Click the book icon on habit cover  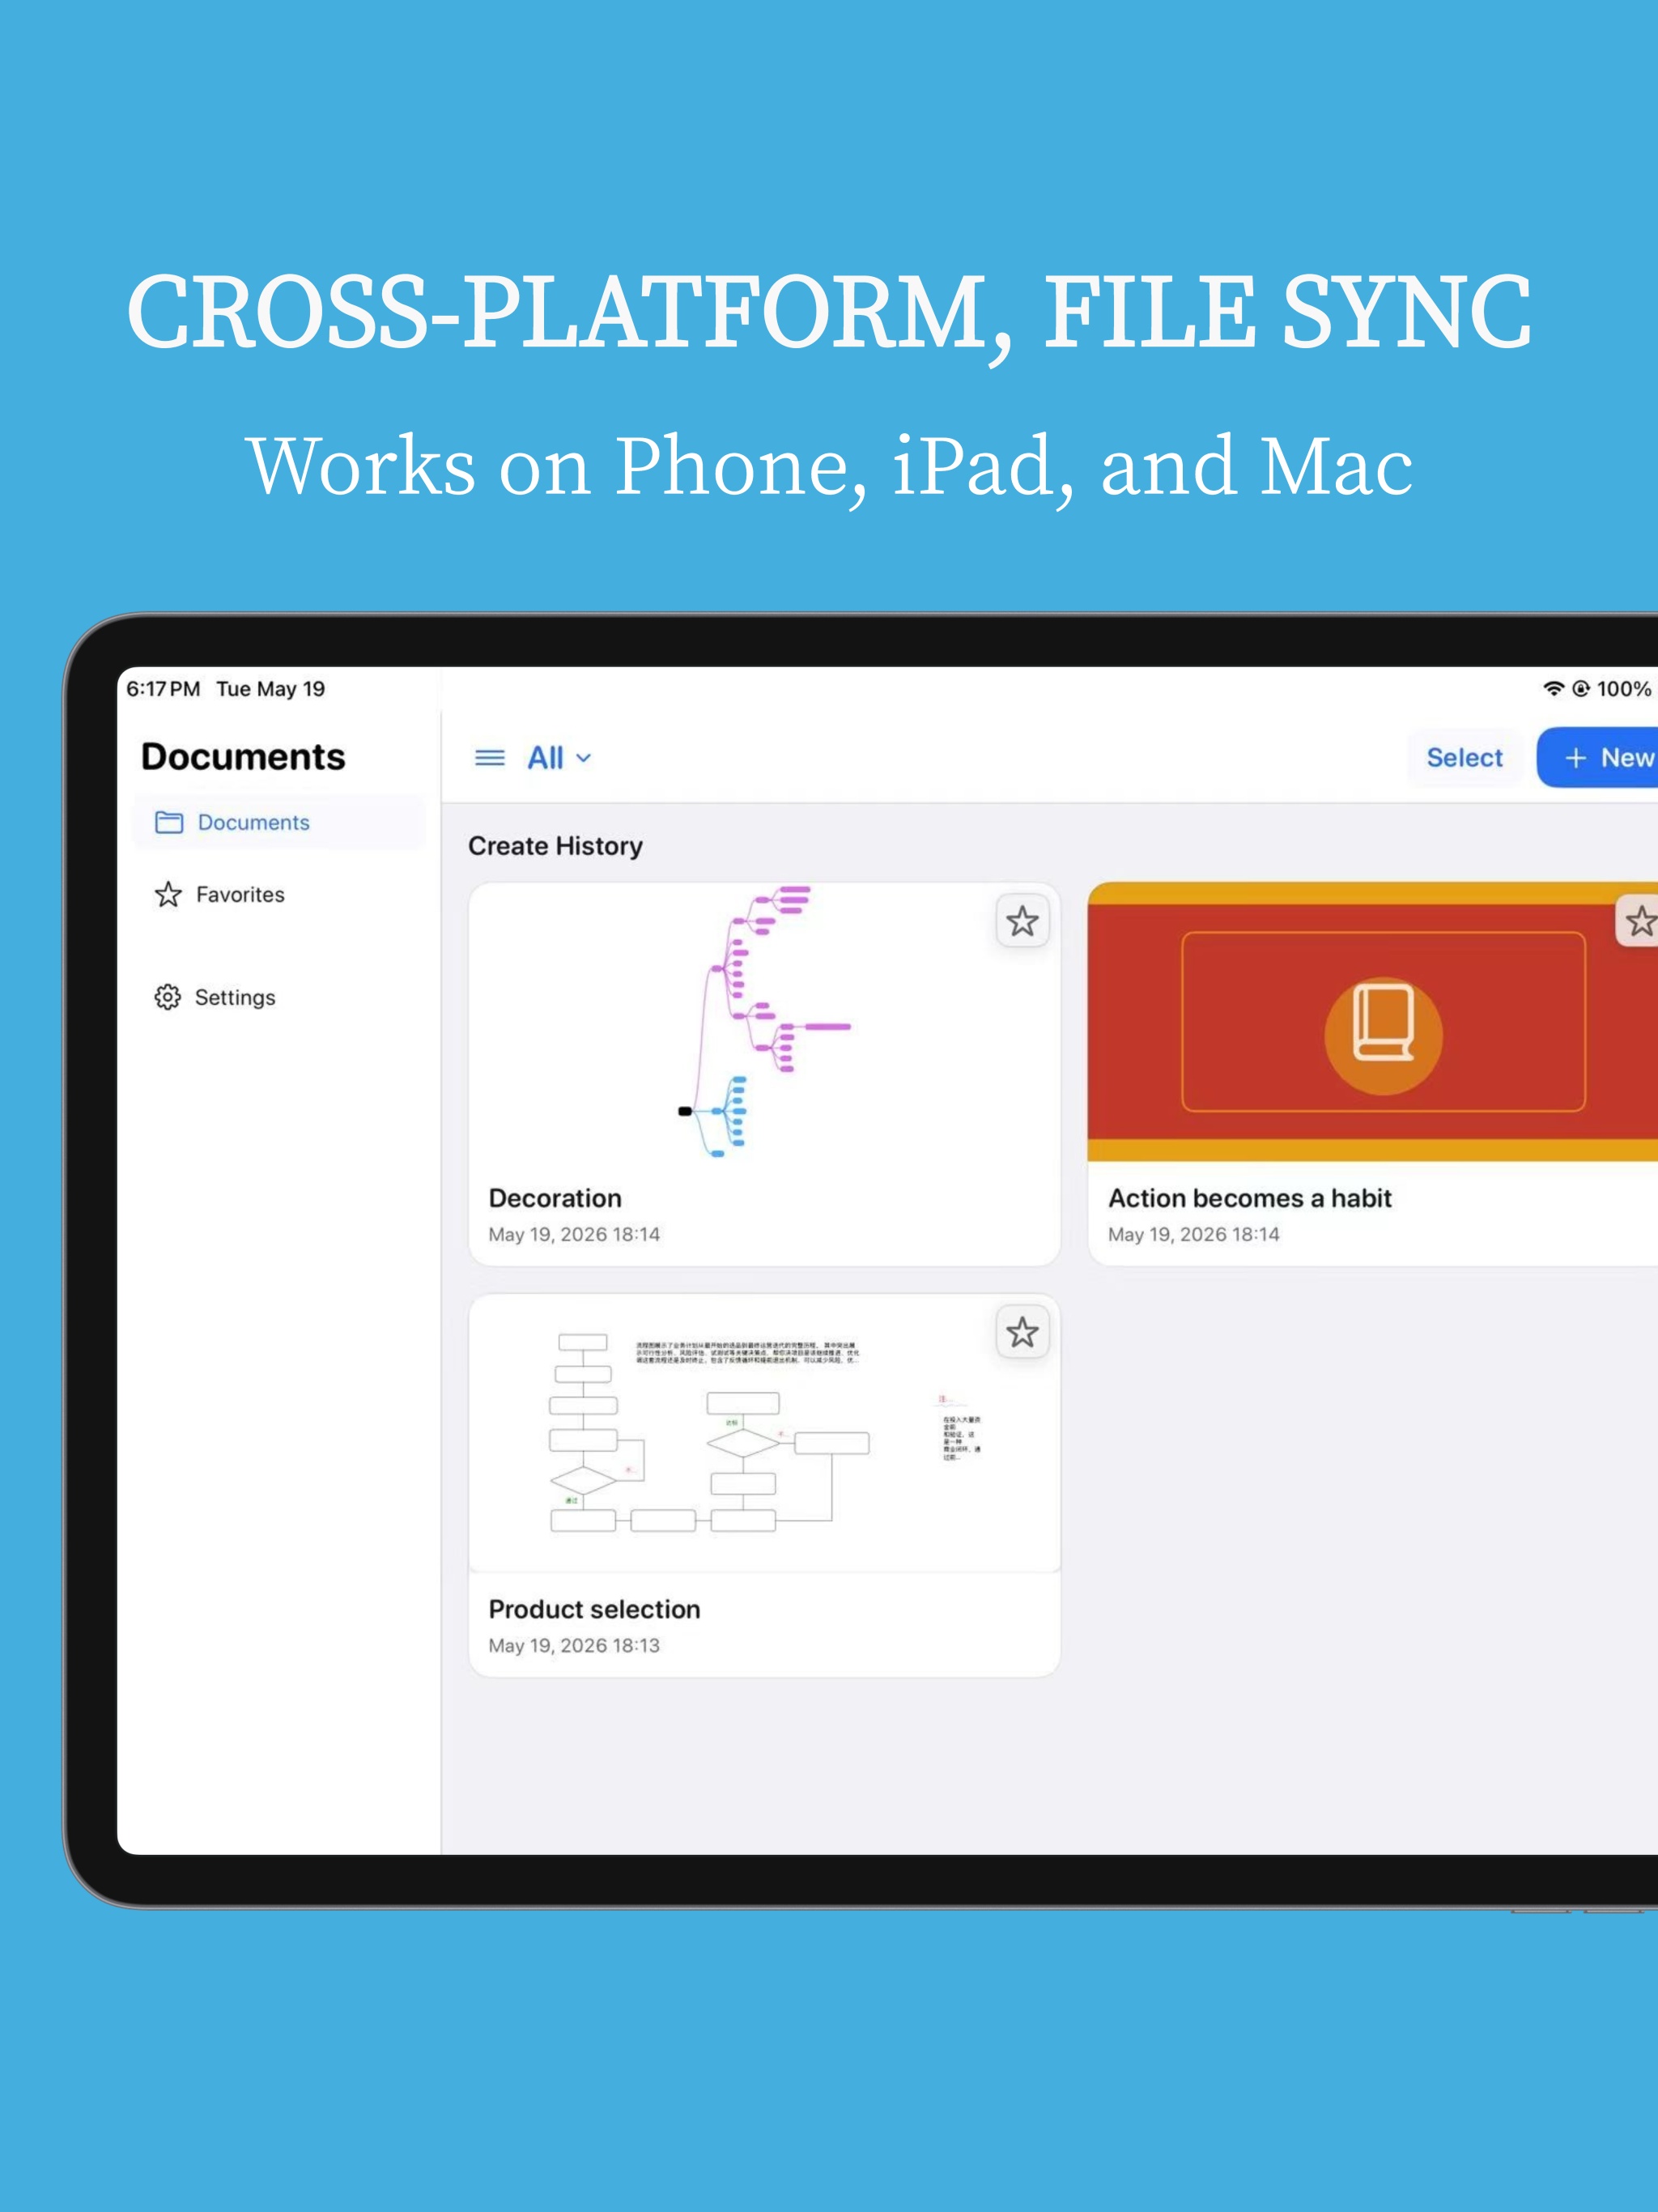pos(1383,1022)
